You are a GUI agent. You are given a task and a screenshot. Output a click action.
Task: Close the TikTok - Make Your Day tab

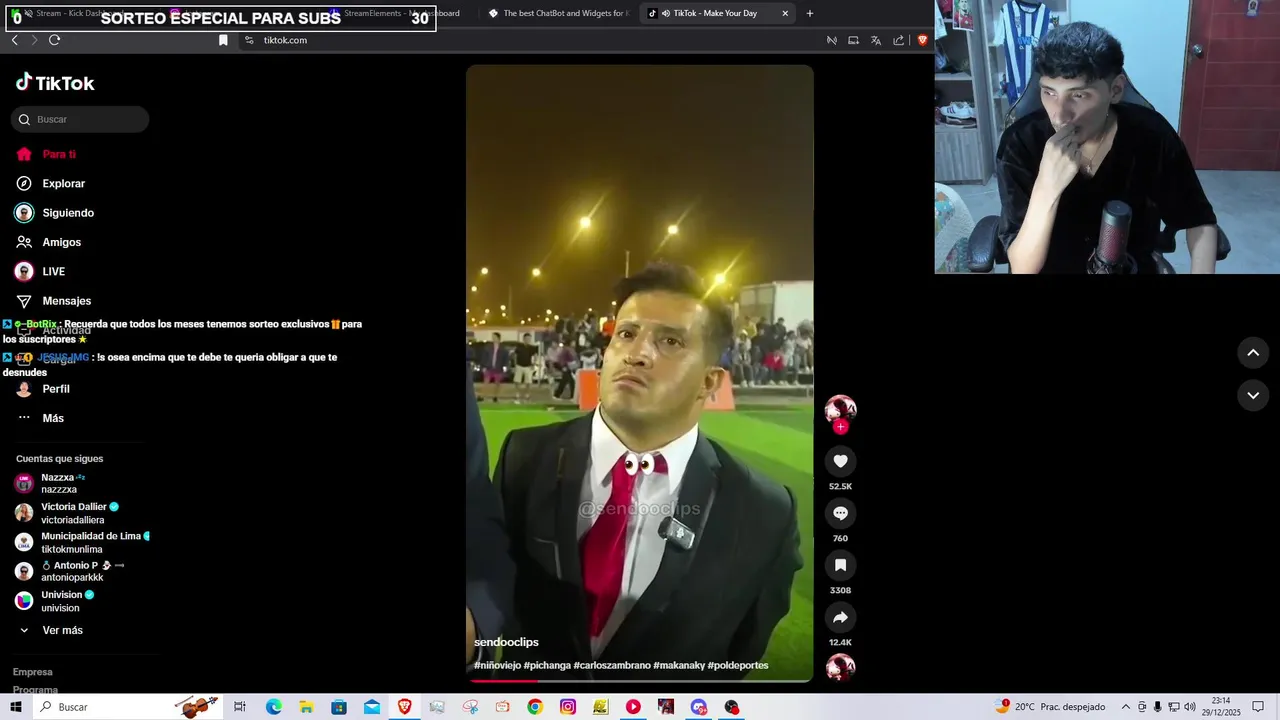point(785,13)
